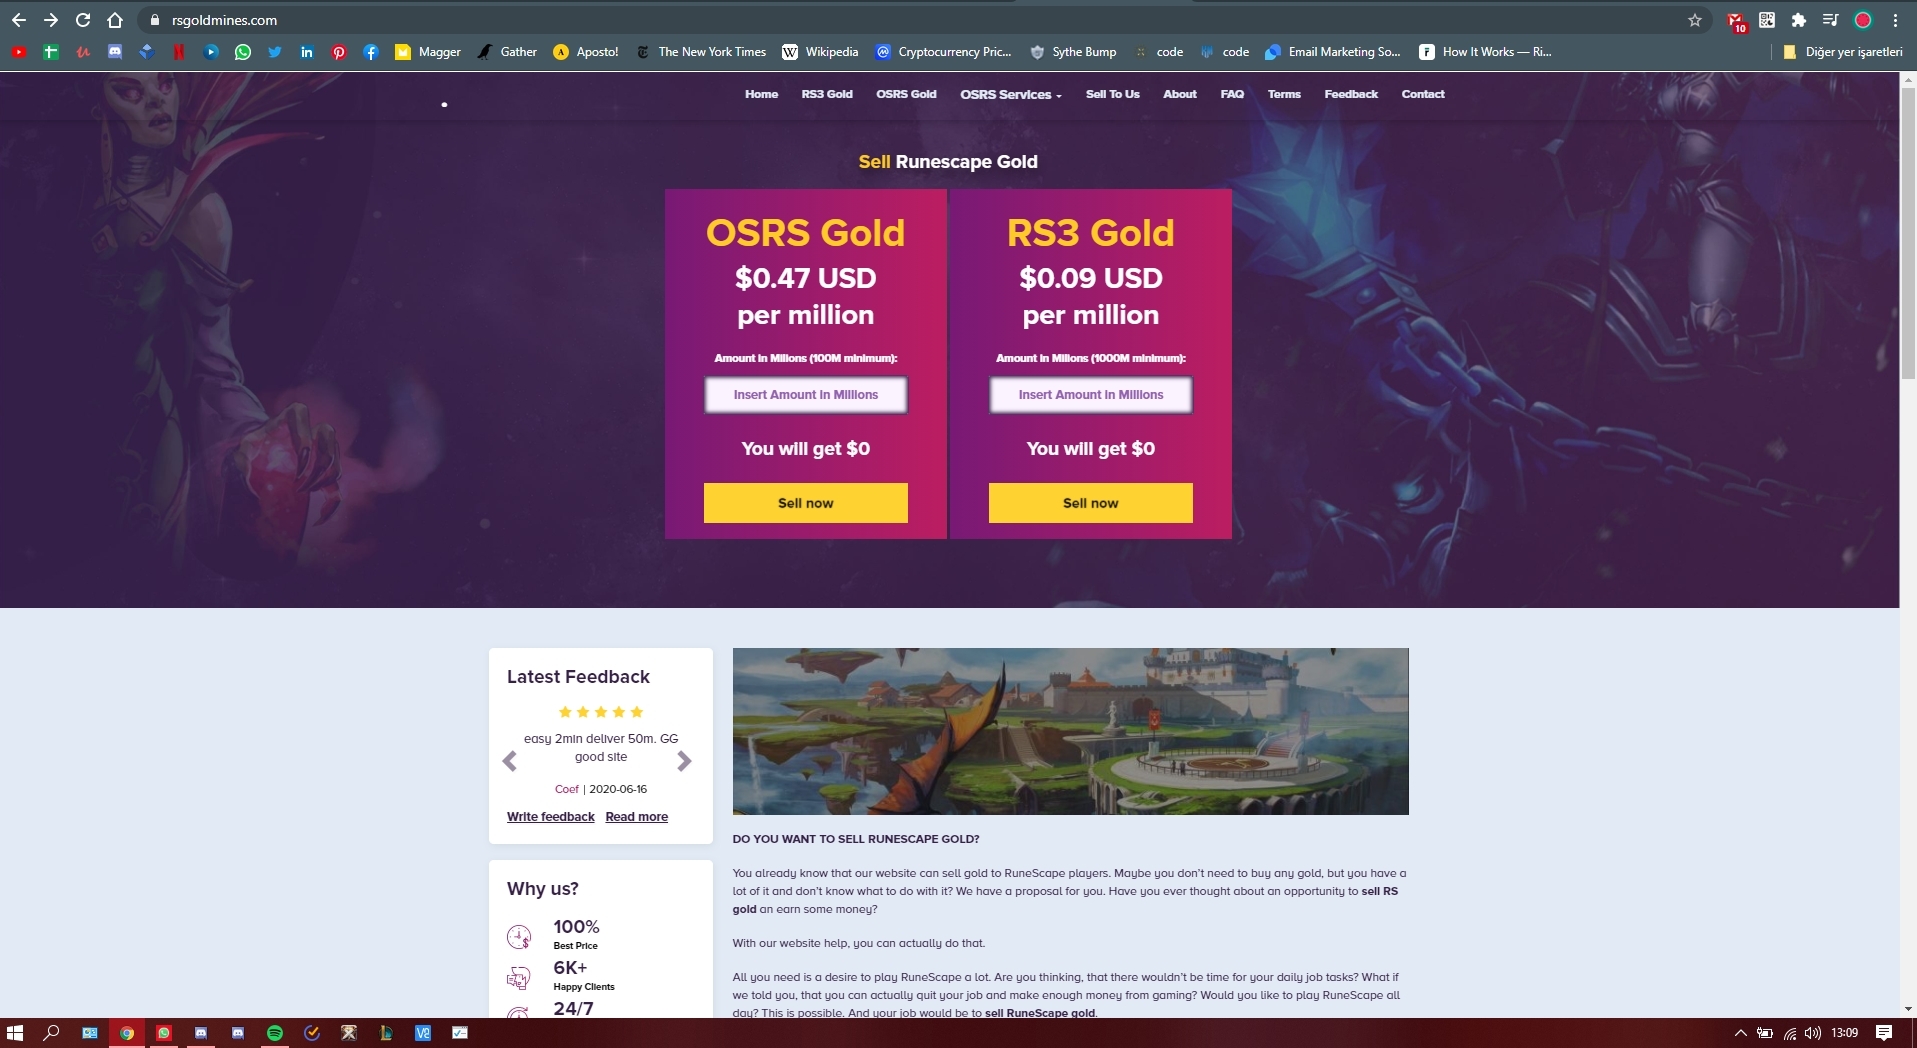Viewport: 1917px width, 1048px height.
Task: Open the Pinterest bookmark icon
Action: point(339,52)
